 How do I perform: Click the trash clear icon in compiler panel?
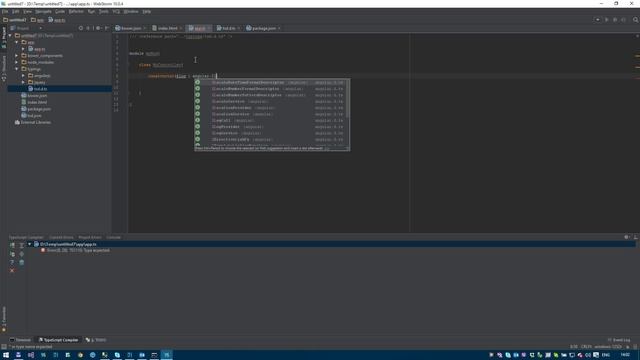(22, 262)
